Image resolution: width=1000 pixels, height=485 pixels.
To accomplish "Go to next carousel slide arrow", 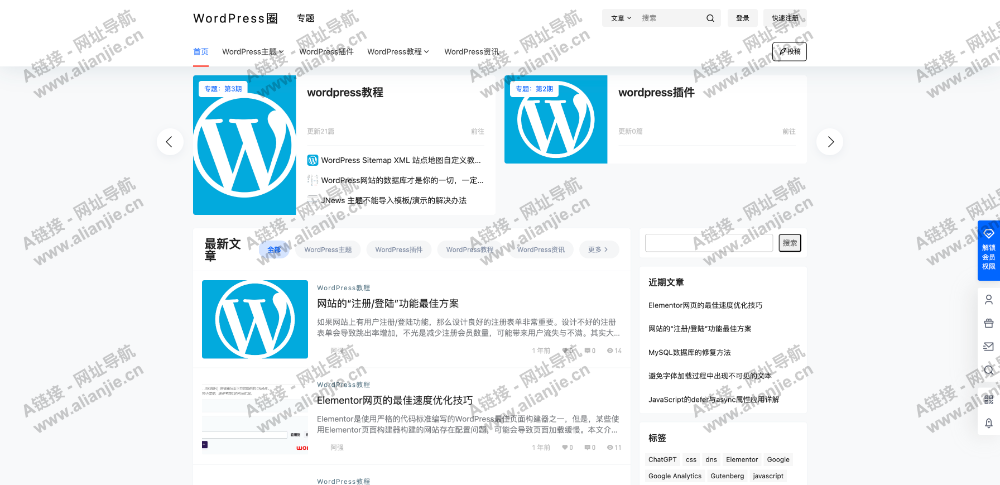I will pos(830,142).
